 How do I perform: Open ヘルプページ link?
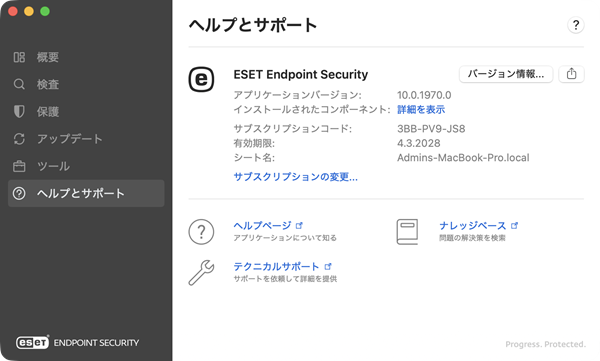click(262, 225)
